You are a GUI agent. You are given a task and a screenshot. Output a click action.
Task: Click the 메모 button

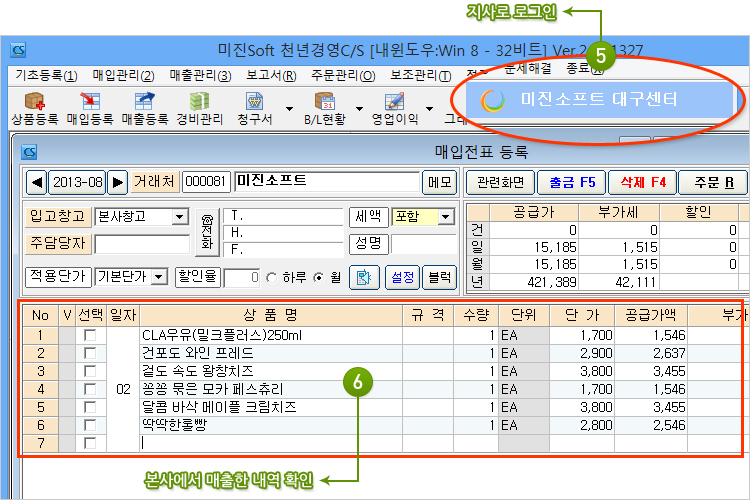coord(440,182)
